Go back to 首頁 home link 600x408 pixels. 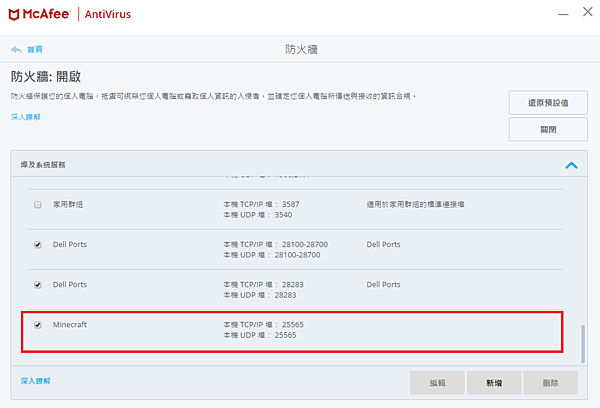[x=35, y=49]
